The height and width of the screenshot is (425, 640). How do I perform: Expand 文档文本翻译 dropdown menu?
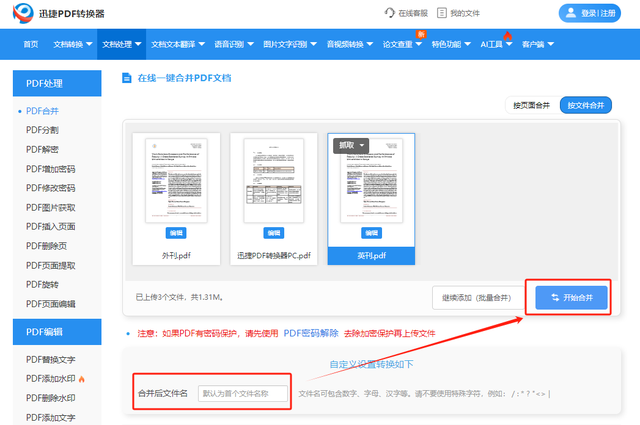click(178, 44)
